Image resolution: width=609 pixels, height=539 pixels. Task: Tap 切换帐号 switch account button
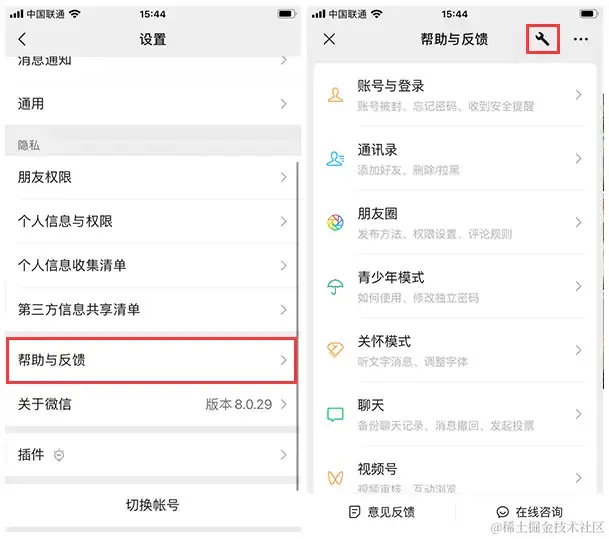pos(153,505)
